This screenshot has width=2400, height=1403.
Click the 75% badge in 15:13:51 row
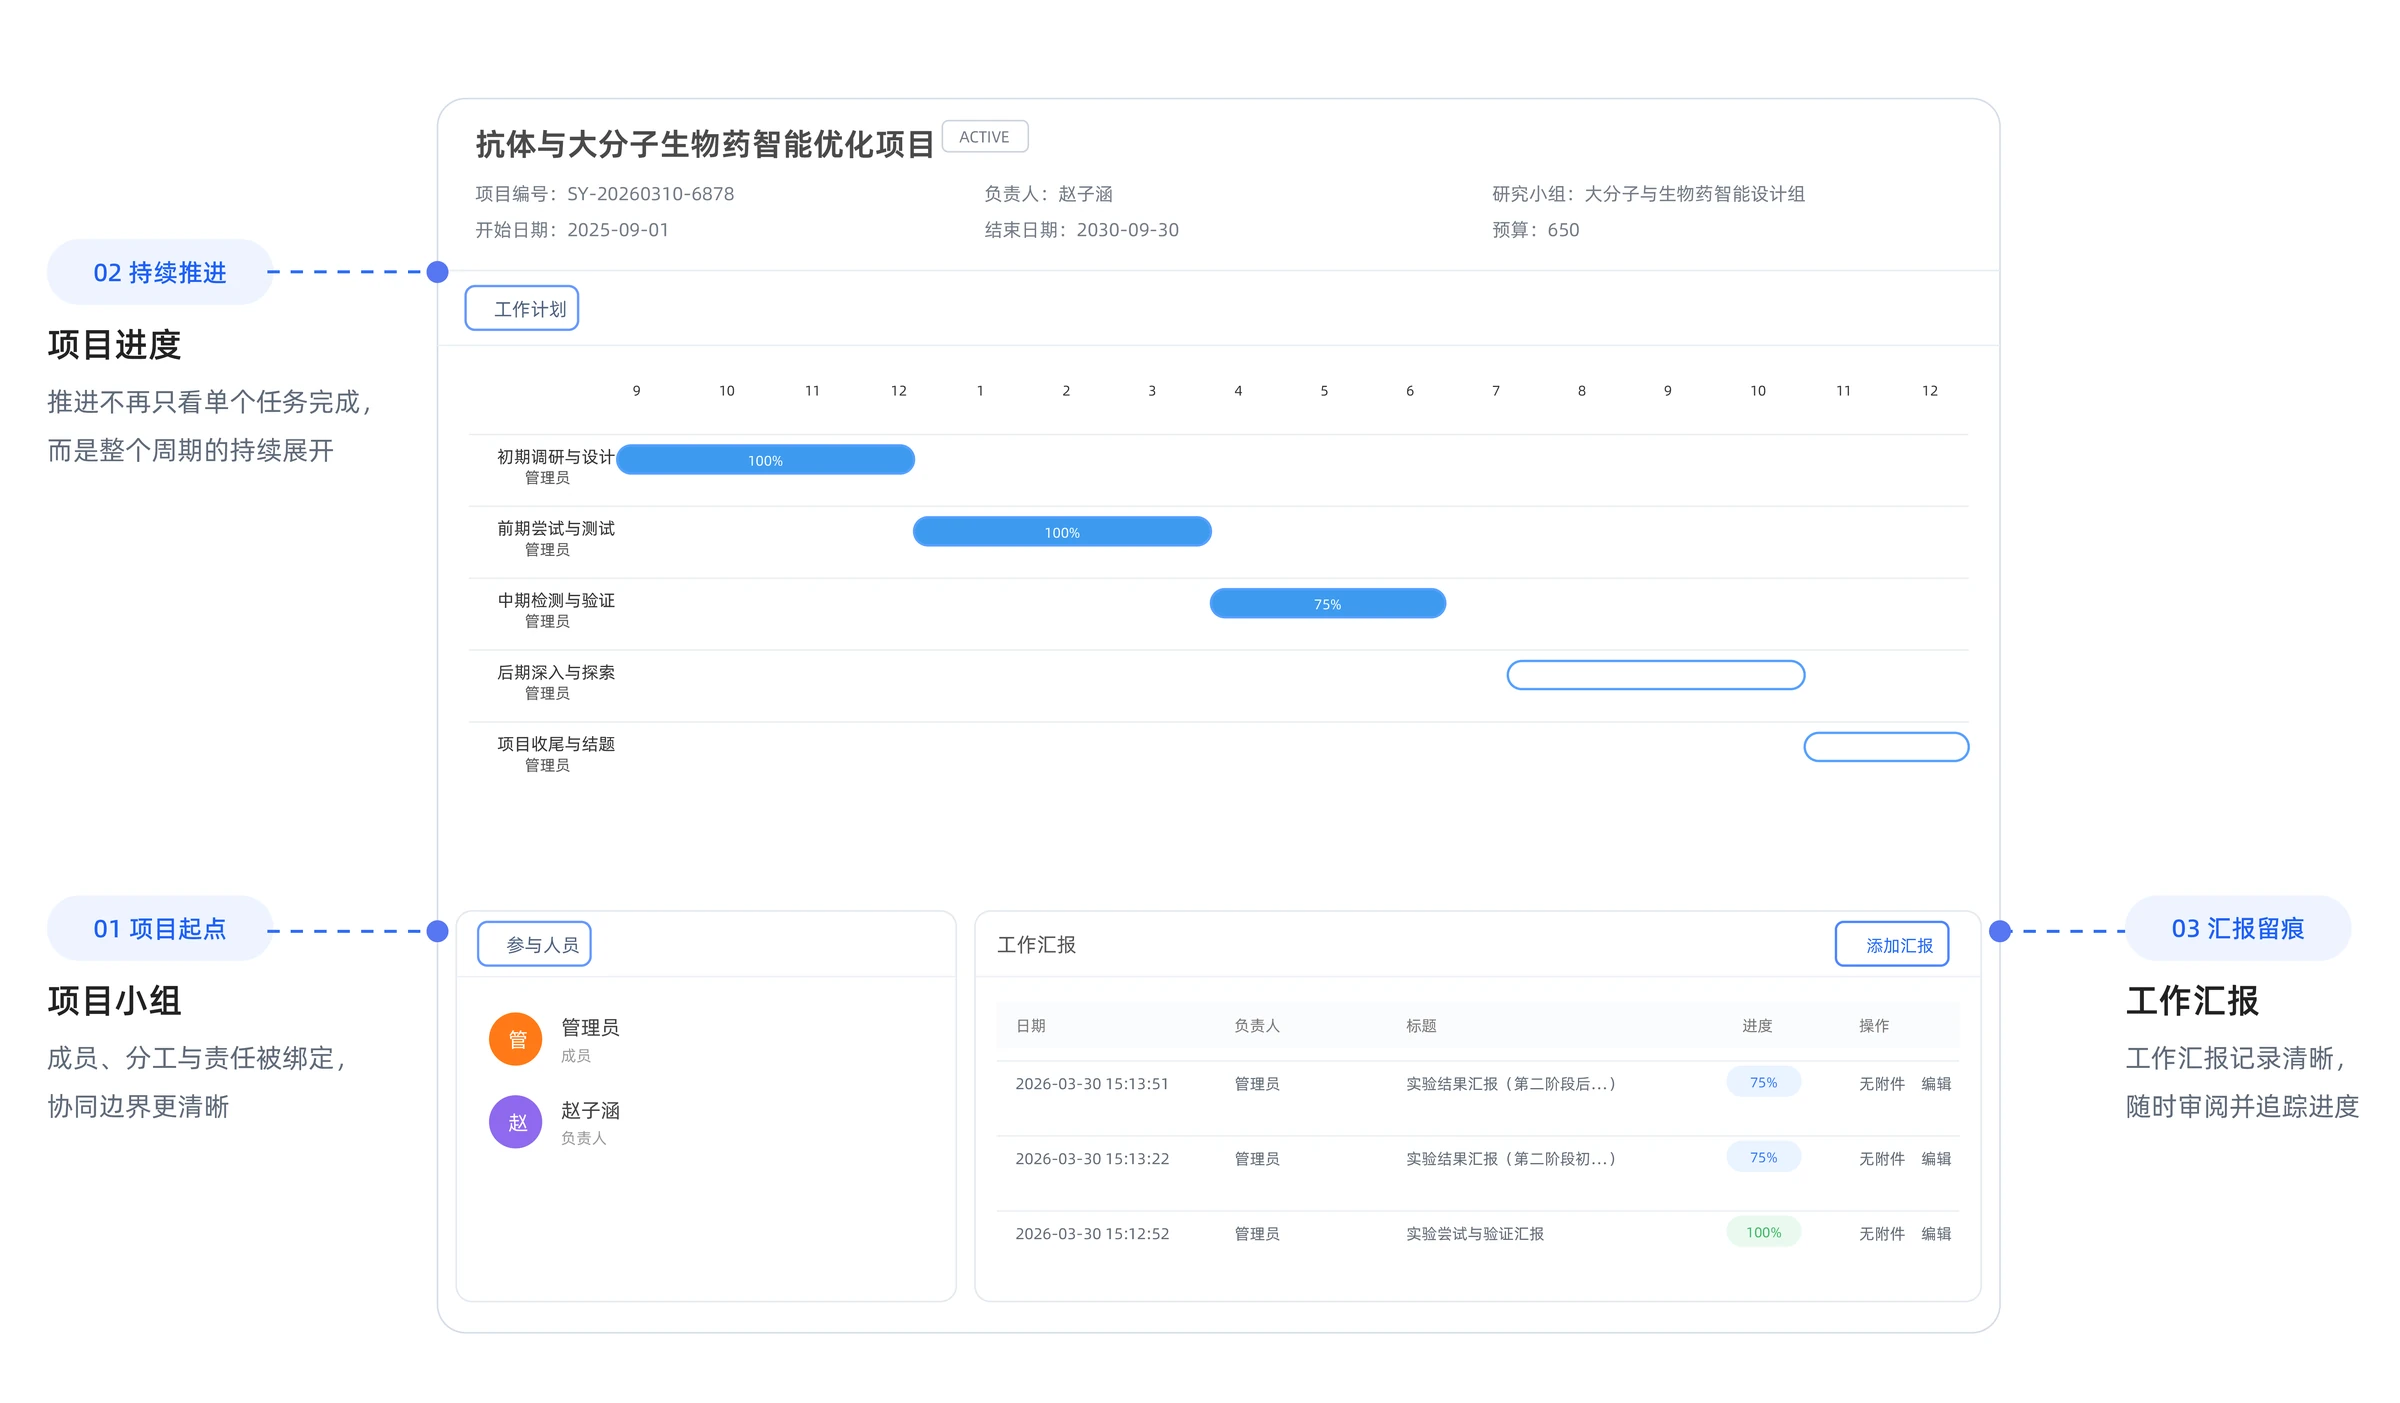(x=1764, y=1082)
